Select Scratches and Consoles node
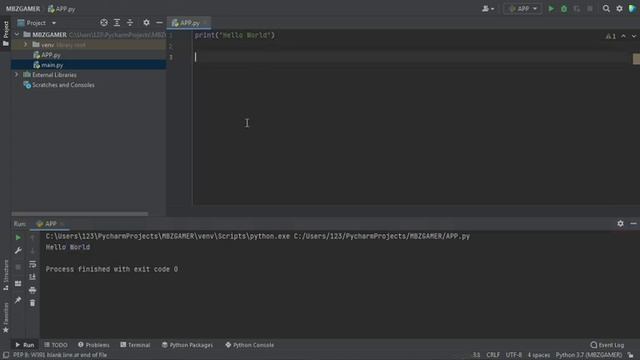Viewport: 640px width, 360px height. pos(63,85)
